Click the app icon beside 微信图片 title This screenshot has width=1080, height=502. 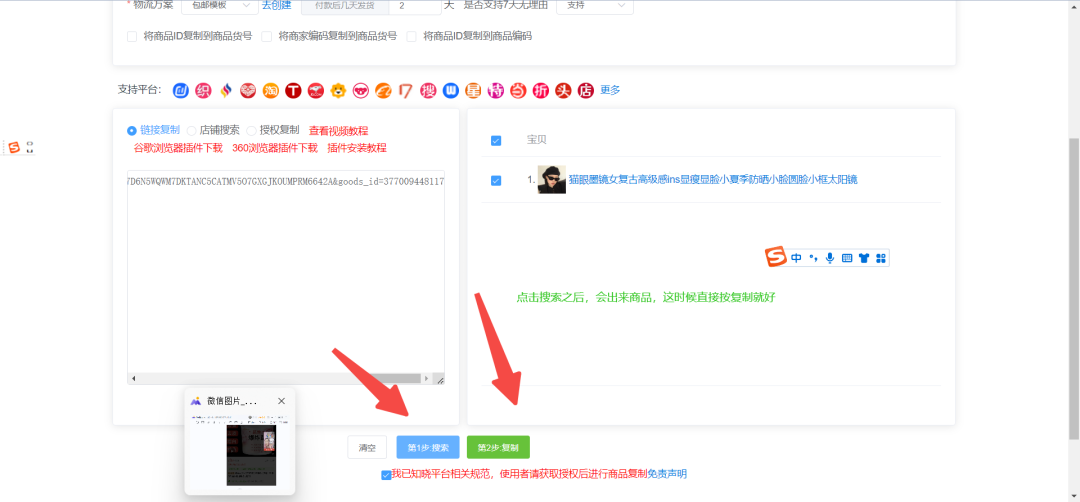(x=196, y=401)
